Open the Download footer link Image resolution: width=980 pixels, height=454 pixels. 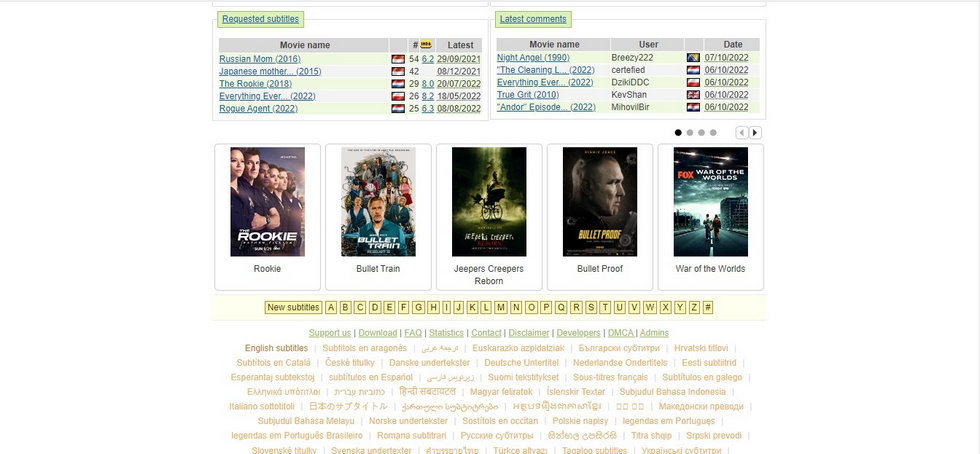(x=378, y=333)
